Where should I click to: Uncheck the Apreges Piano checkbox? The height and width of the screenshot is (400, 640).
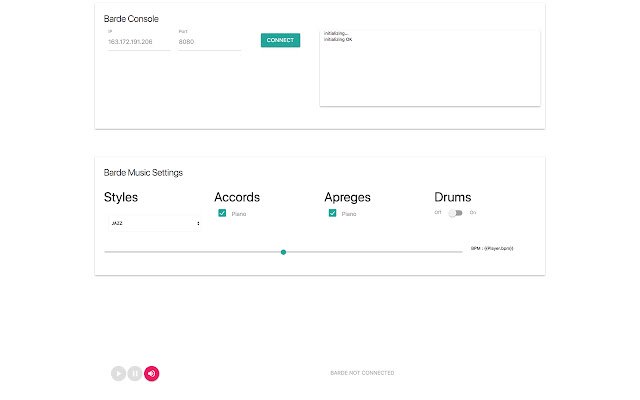pyautogui.click(x=332, y=213)
